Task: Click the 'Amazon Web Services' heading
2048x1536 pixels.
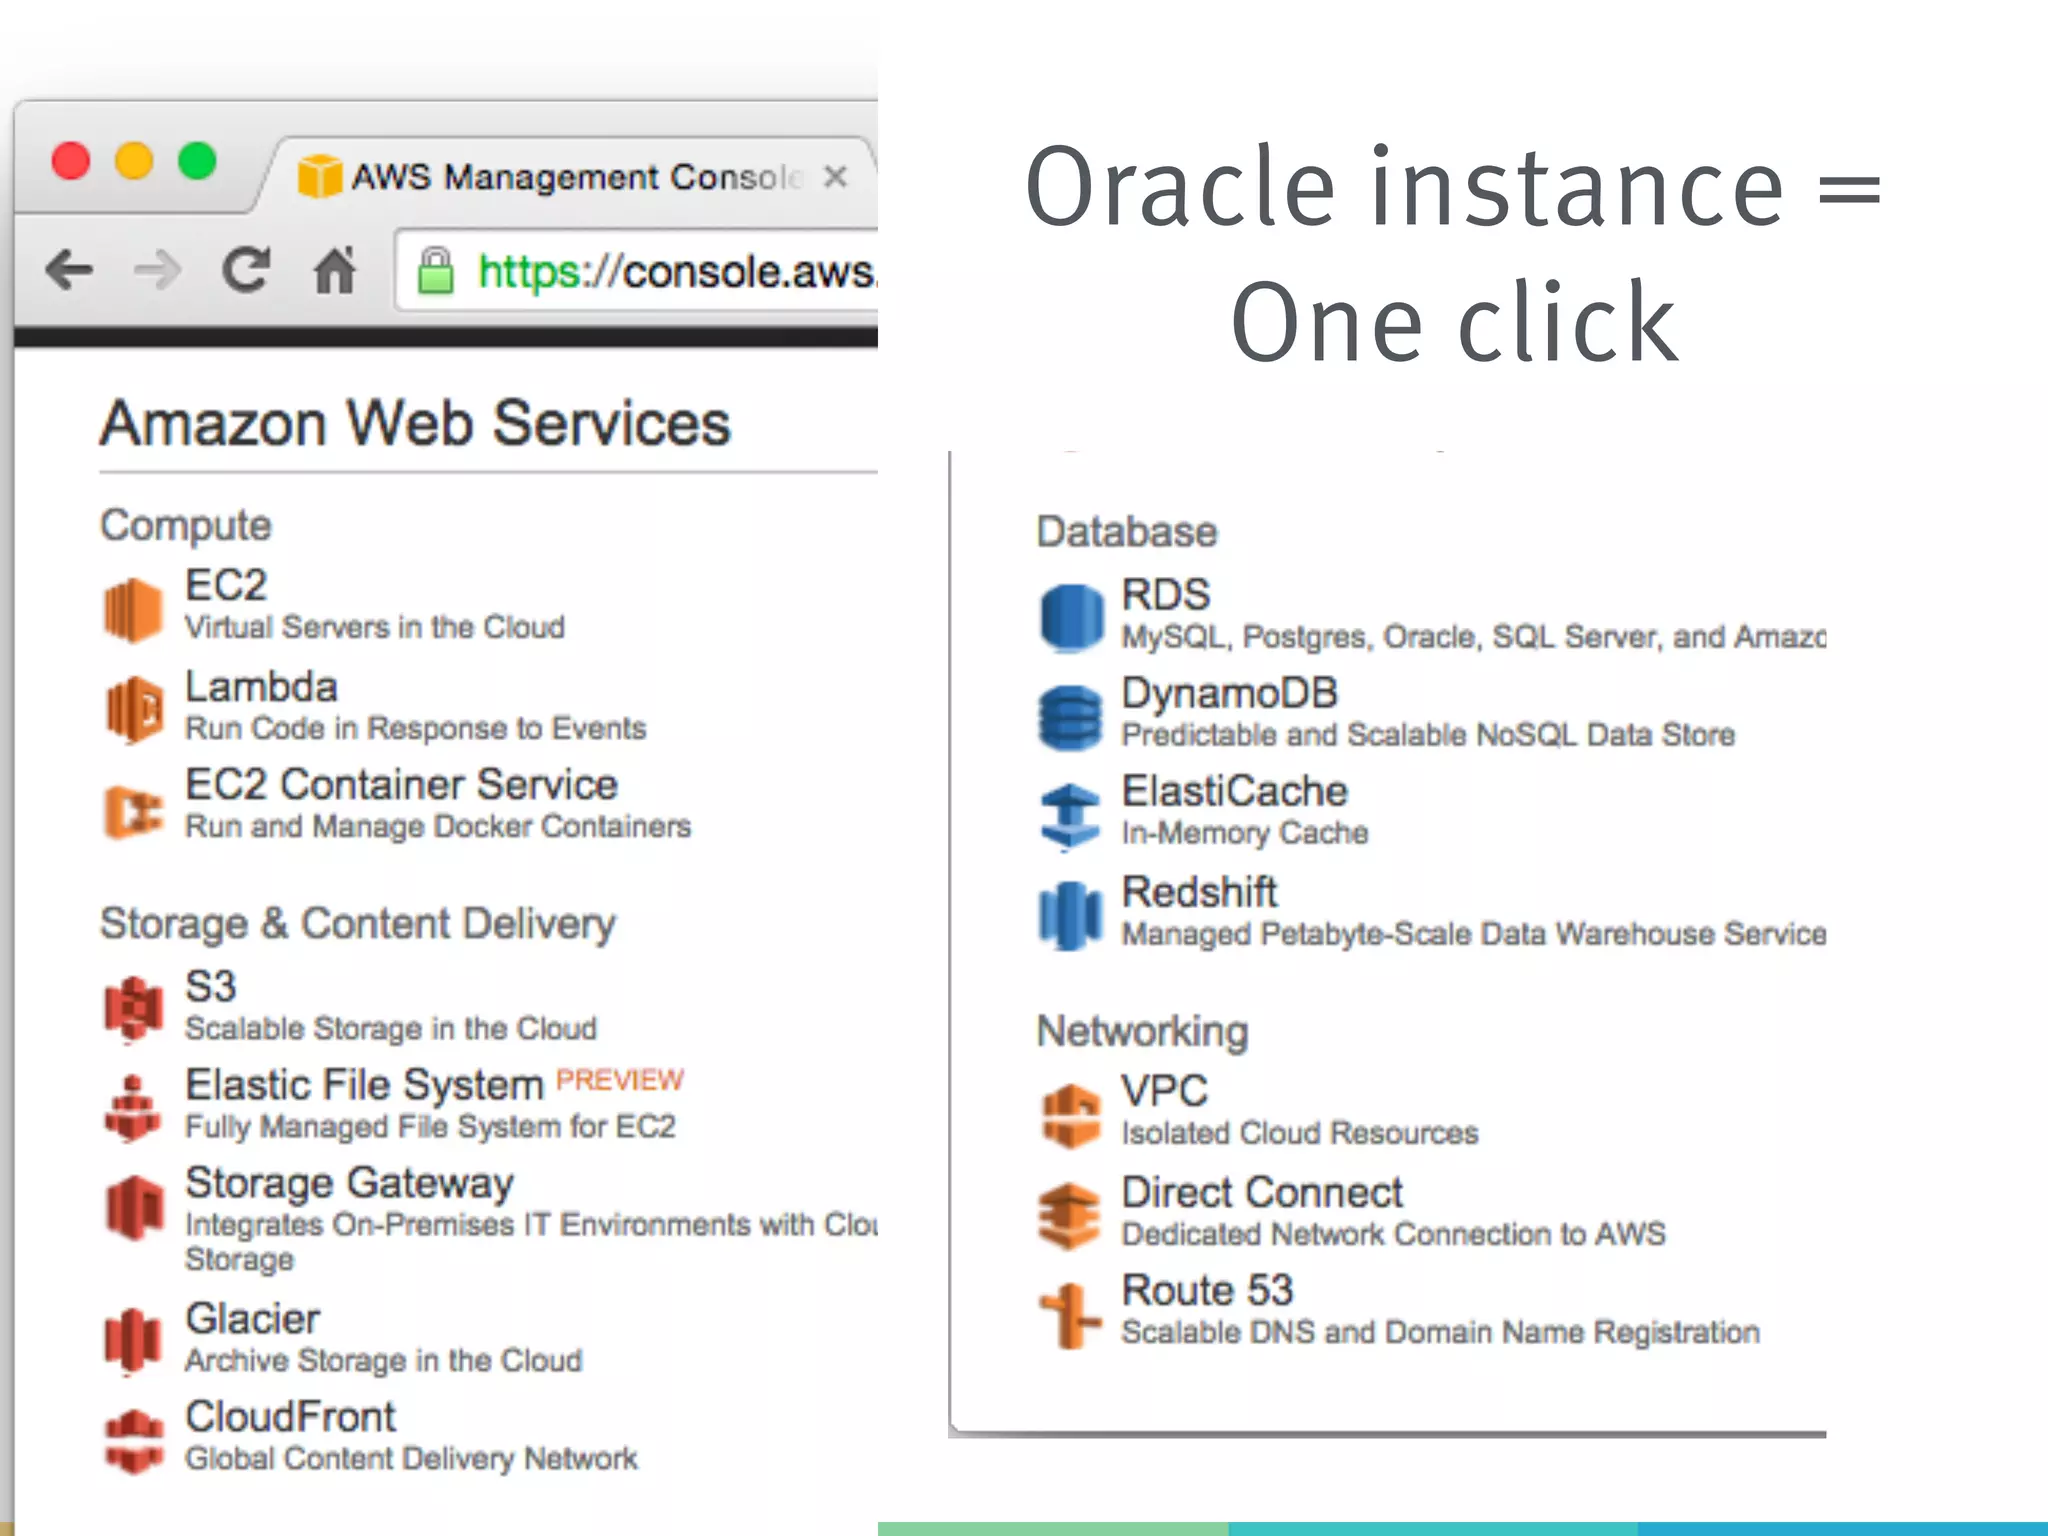Action: [415, 423]
